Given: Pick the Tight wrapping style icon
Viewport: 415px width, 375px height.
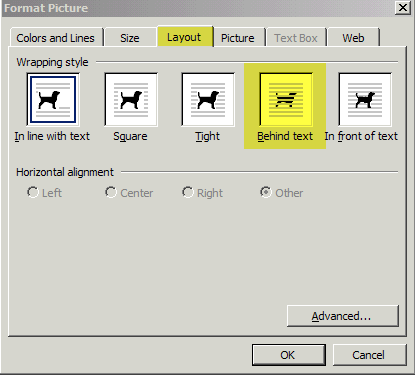Looking at the screenshot, I should [208, 99].
